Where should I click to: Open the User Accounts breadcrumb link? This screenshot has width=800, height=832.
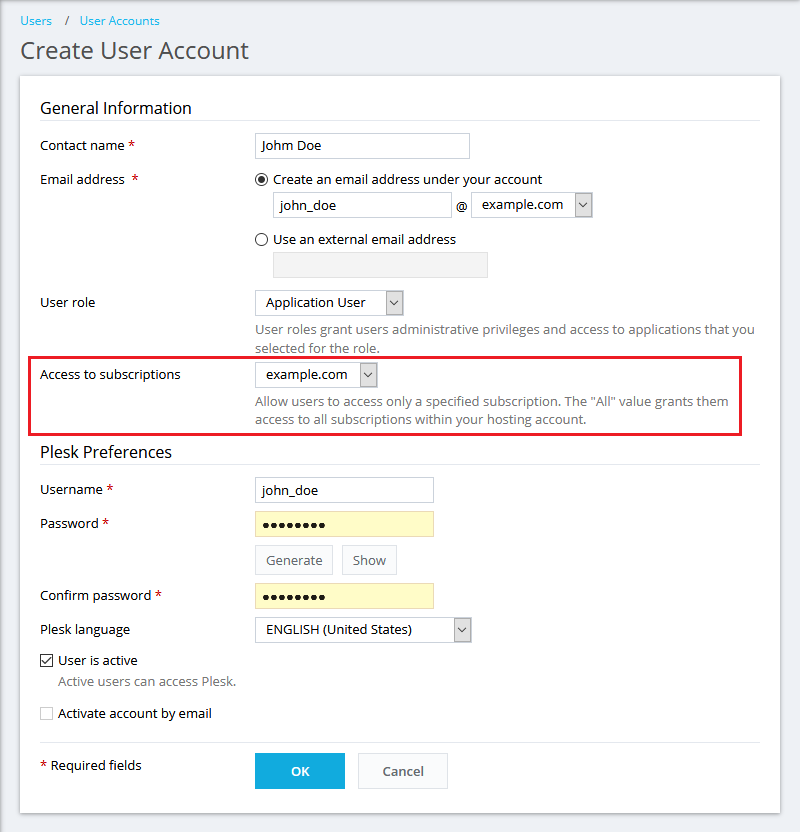[119, 20]
